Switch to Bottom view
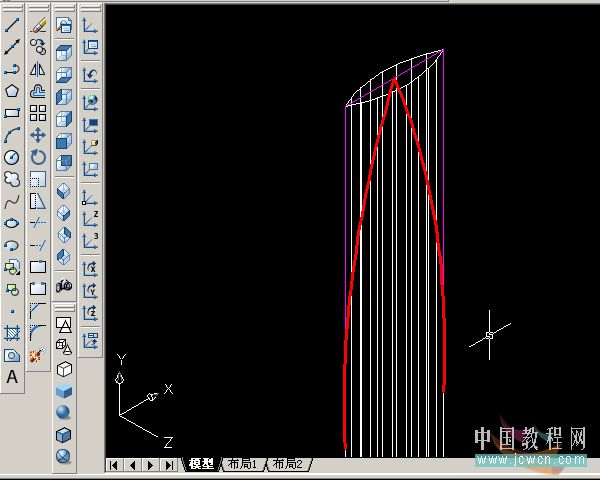 tap(64, 75)
